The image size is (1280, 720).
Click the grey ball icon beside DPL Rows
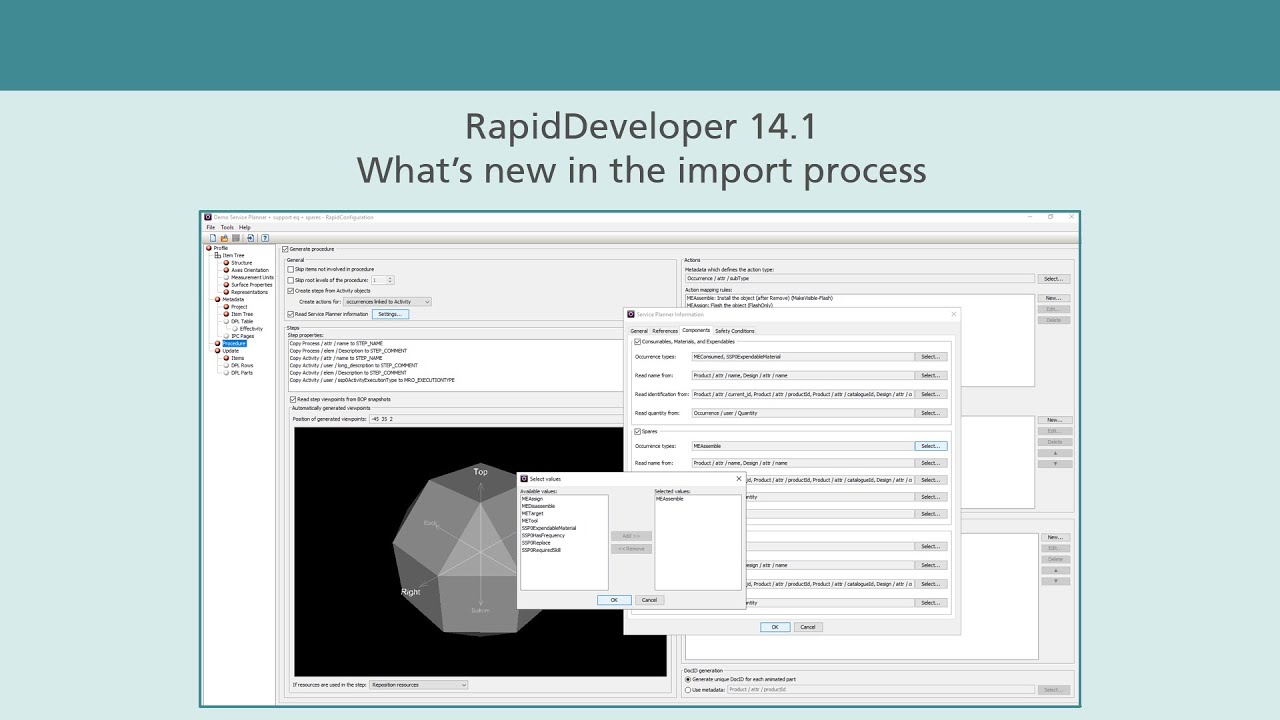226,365
